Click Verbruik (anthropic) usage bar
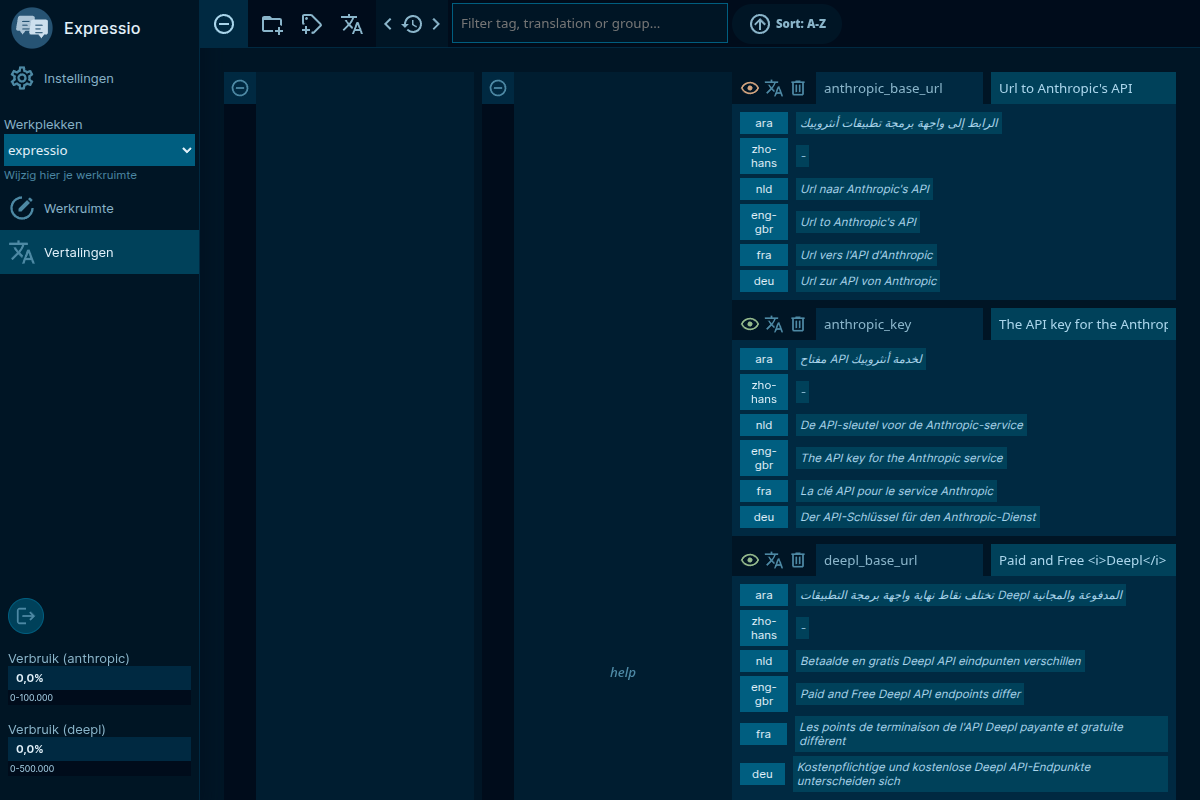This screenshot has height=800, width=1200. (x=99, y=678)
